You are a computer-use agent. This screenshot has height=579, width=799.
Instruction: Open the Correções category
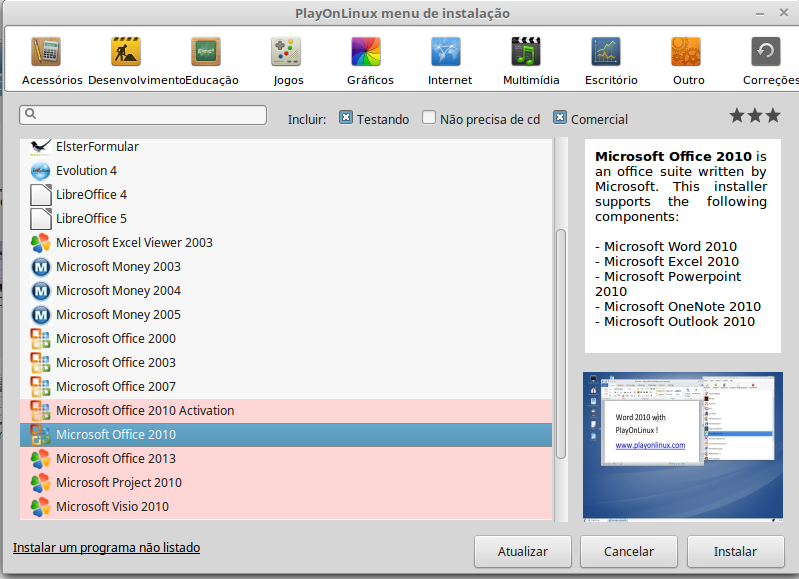pyautogui.click(x=766, y=59)
